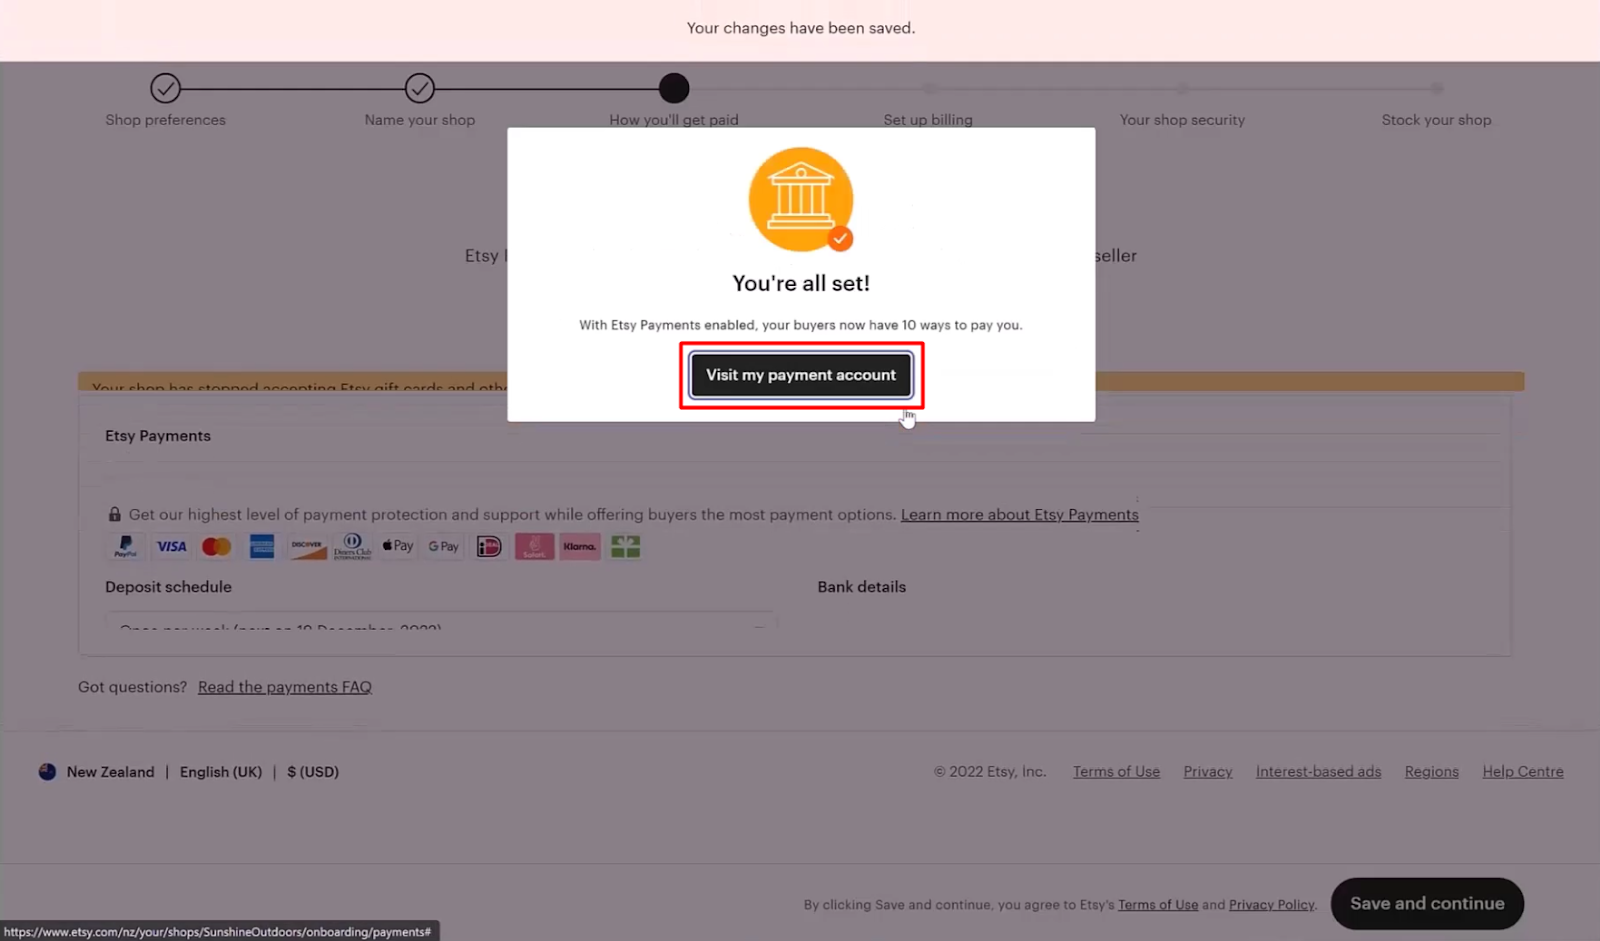1600x941 pixels.
Task: Select the PayPal payment icon
Action: point(125,547)
